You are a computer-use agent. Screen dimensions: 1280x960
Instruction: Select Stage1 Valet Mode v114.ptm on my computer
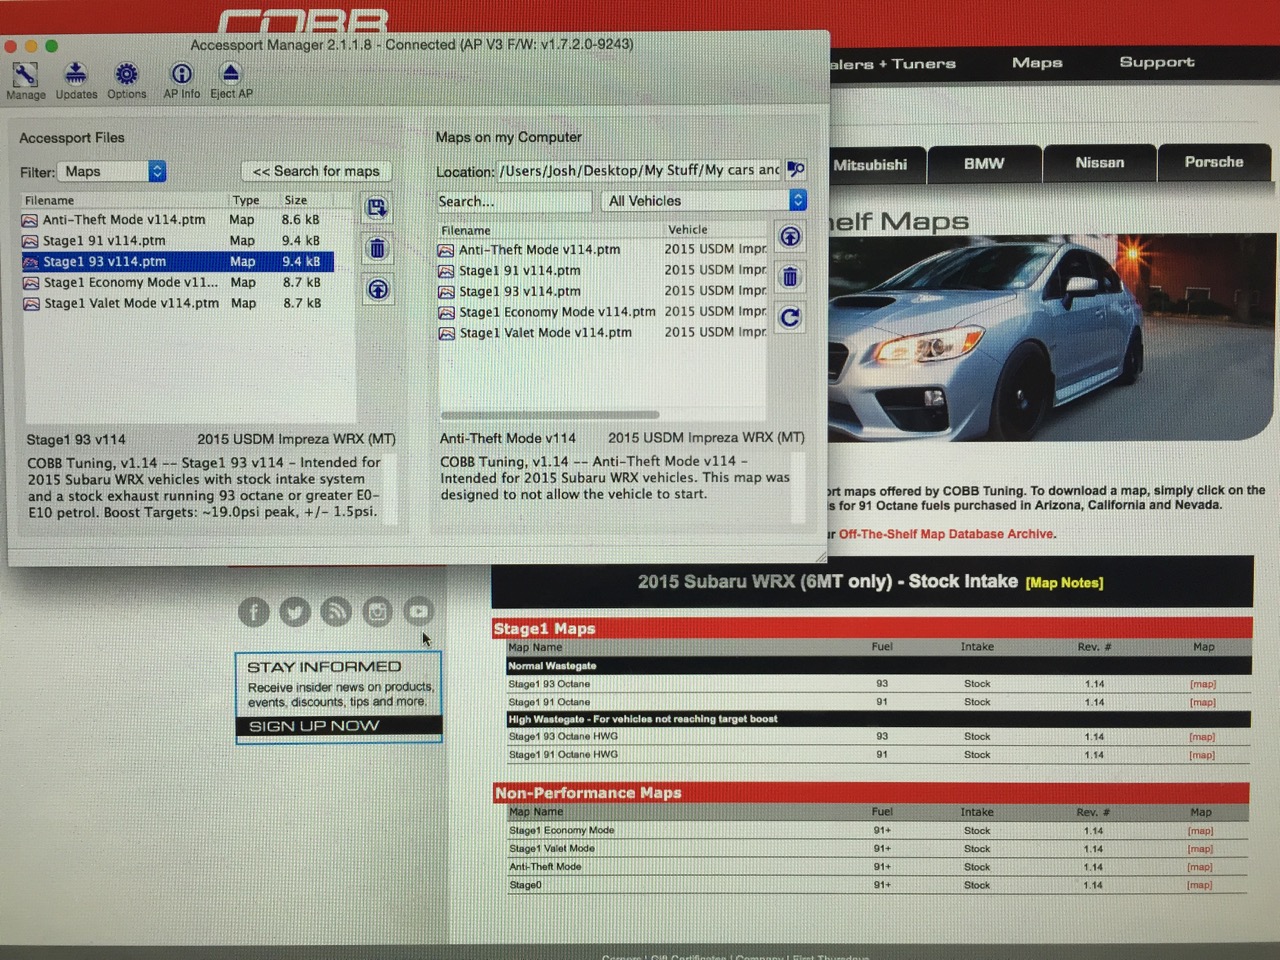(603, 333)
